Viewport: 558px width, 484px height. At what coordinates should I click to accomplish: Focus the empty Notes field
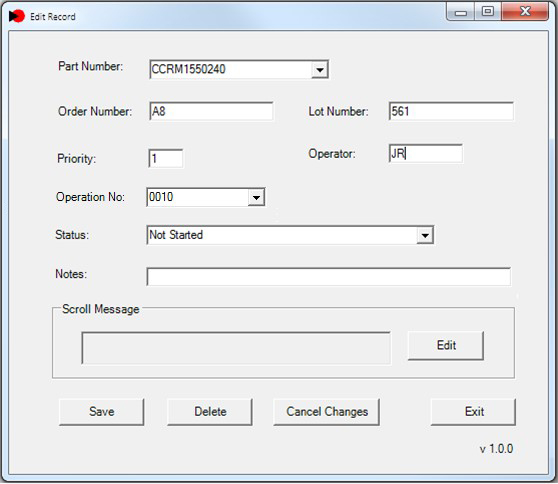pos(329,277)
